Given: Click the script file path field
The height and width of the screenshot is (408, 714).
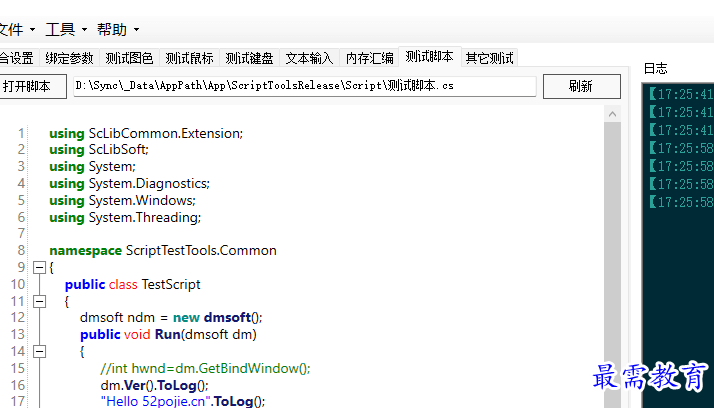Looking at the screenshot, I should (x=305, y=86).
